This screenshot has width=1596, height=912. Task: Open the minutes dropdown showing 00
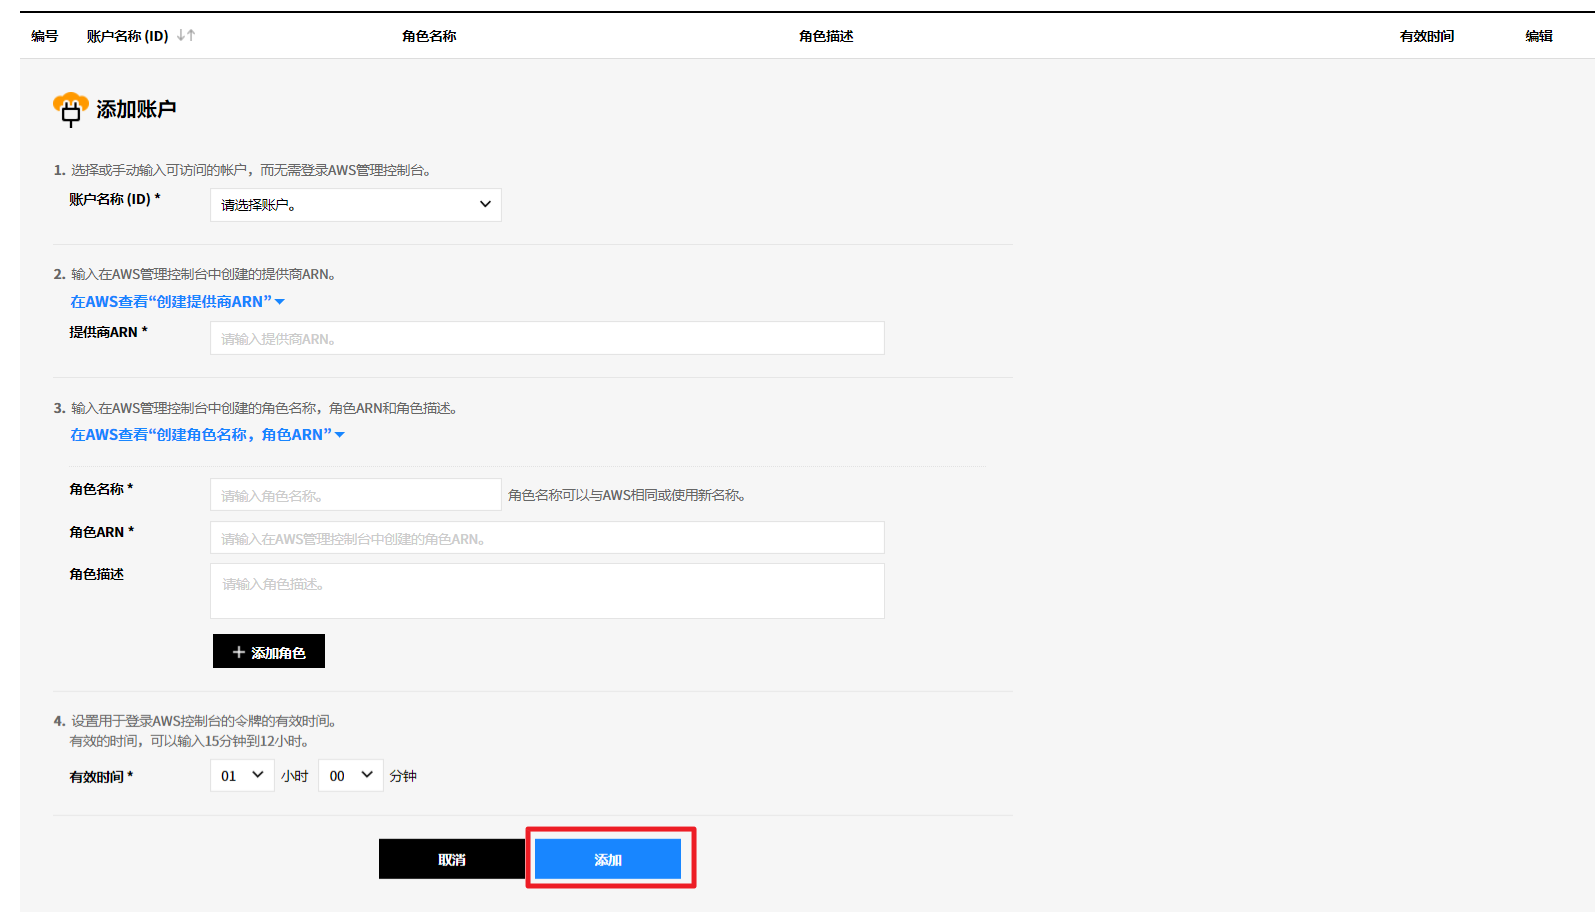(x=350, y=775)
